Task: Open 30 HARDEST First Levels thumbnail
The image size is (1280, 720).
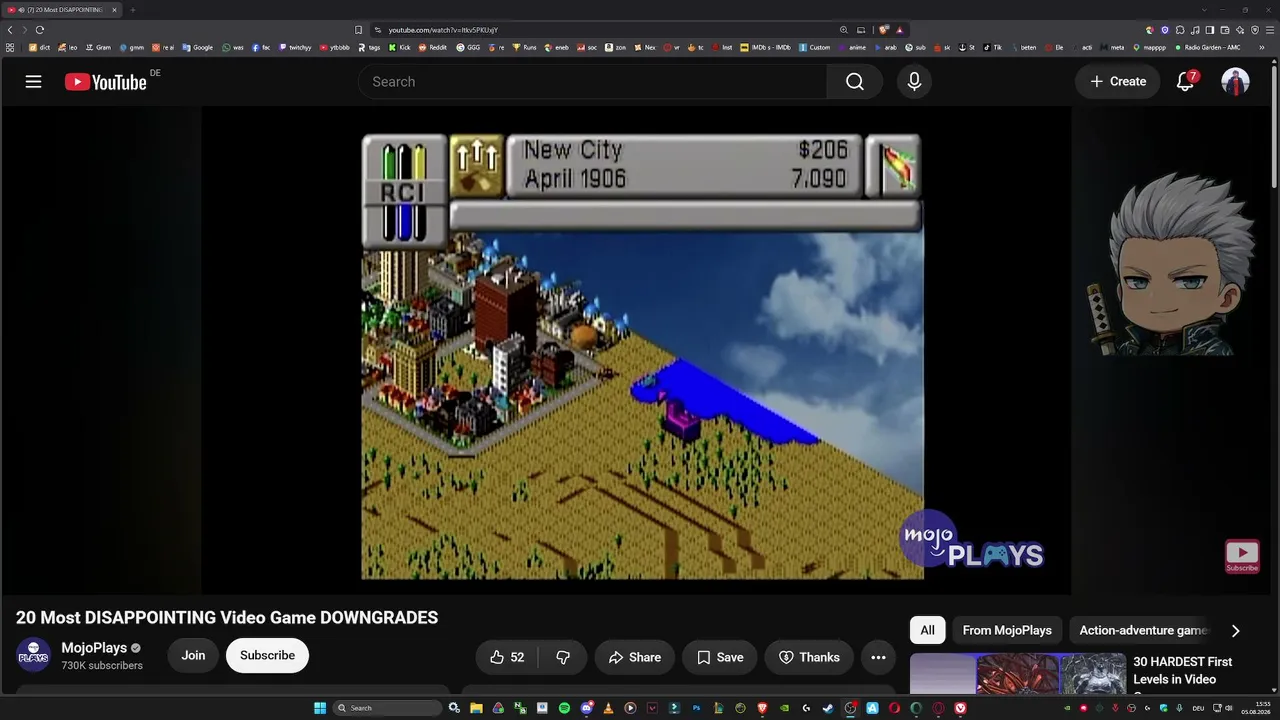Action: 1018,674
